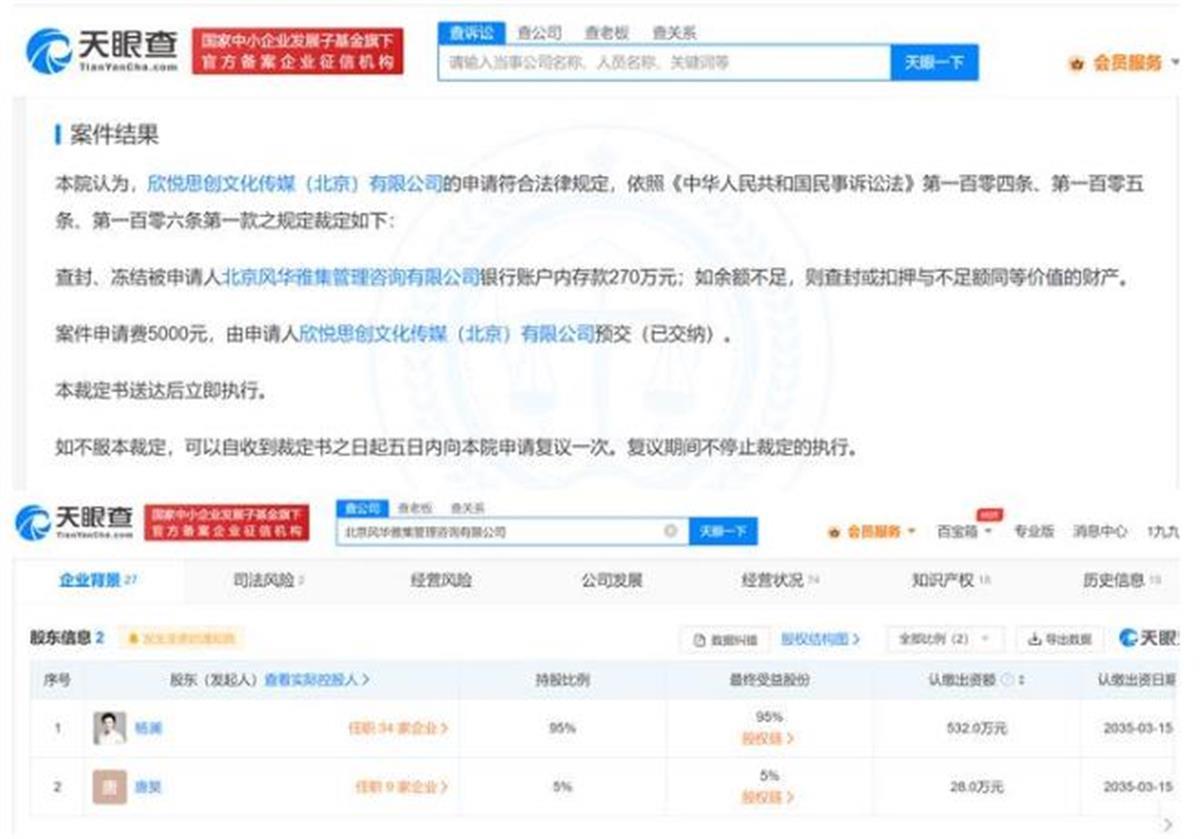Click the 28.0万元 cell
This screenshot has height=839, width=1200.
[x=977, y=787]
